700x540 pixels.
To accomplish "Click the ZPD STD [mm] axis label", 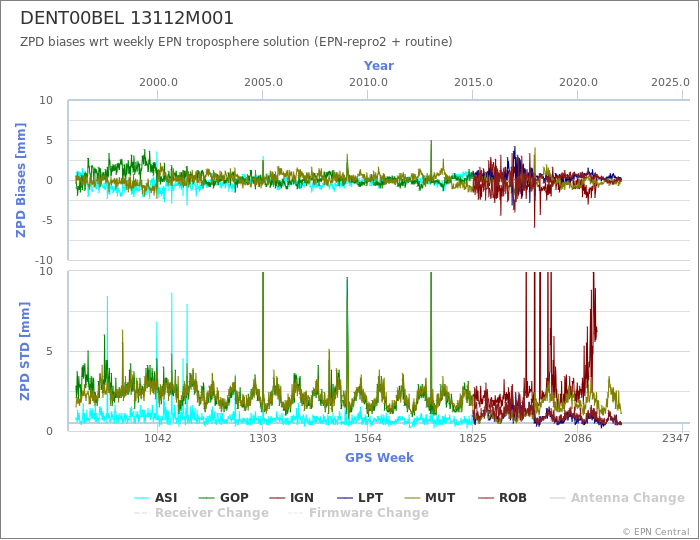I will point(24,351).
